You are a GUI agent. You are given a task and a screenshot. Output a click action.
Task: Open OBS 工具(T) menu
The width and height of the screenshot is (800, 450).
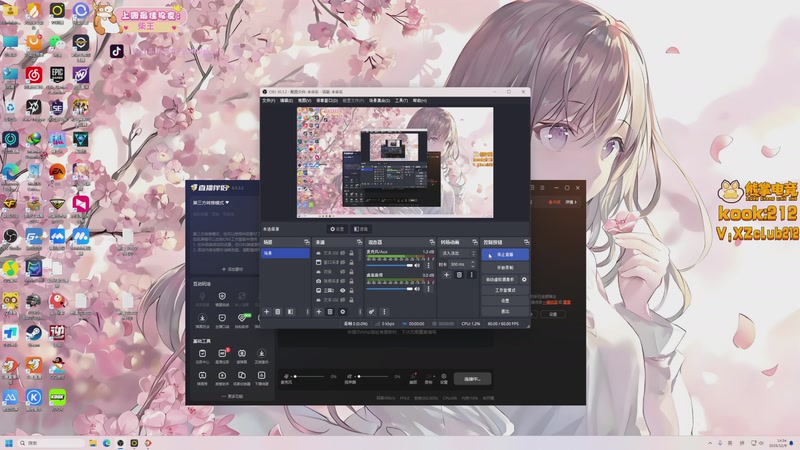pyautogui.click(x=401, y=101)
